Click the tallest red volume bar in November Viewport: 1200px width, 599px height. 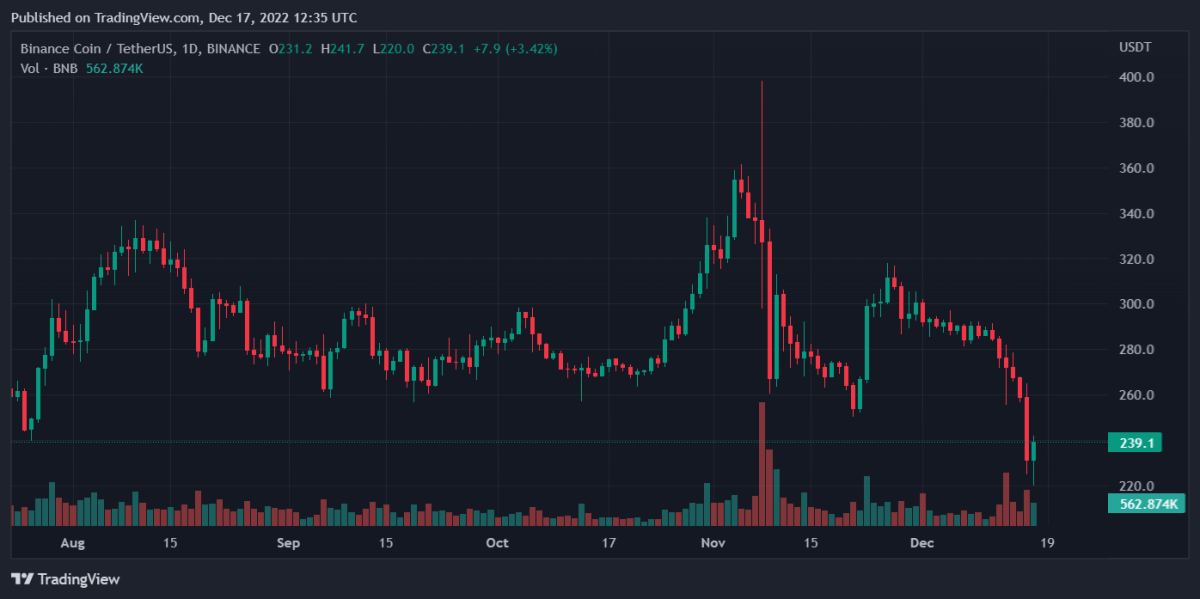[762, 464]
